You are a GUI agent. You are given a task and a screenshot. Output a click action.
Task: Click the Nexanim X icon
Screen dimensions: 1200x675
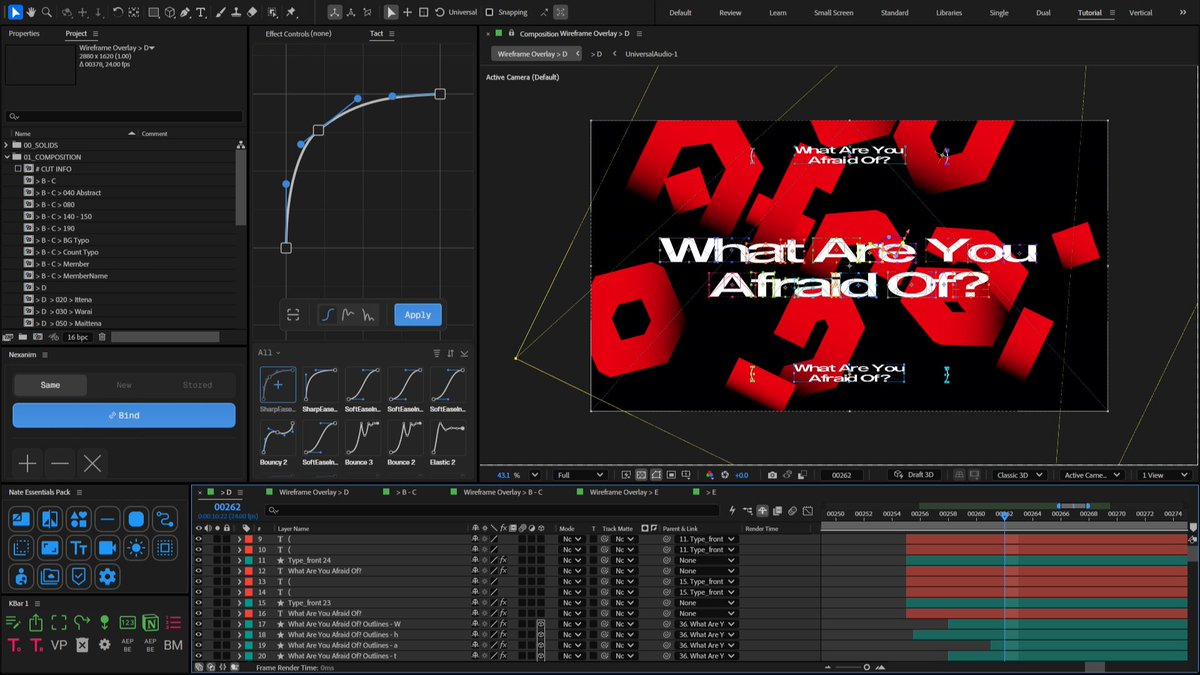click(93, 463)
